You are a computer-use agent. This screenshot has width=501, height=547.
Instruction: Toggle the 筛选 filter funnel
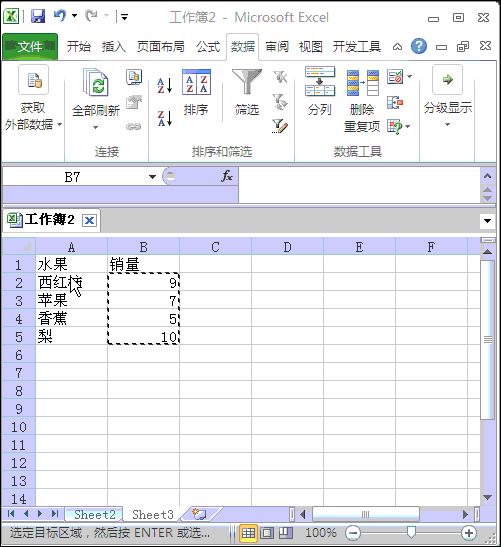pos(247,92)
